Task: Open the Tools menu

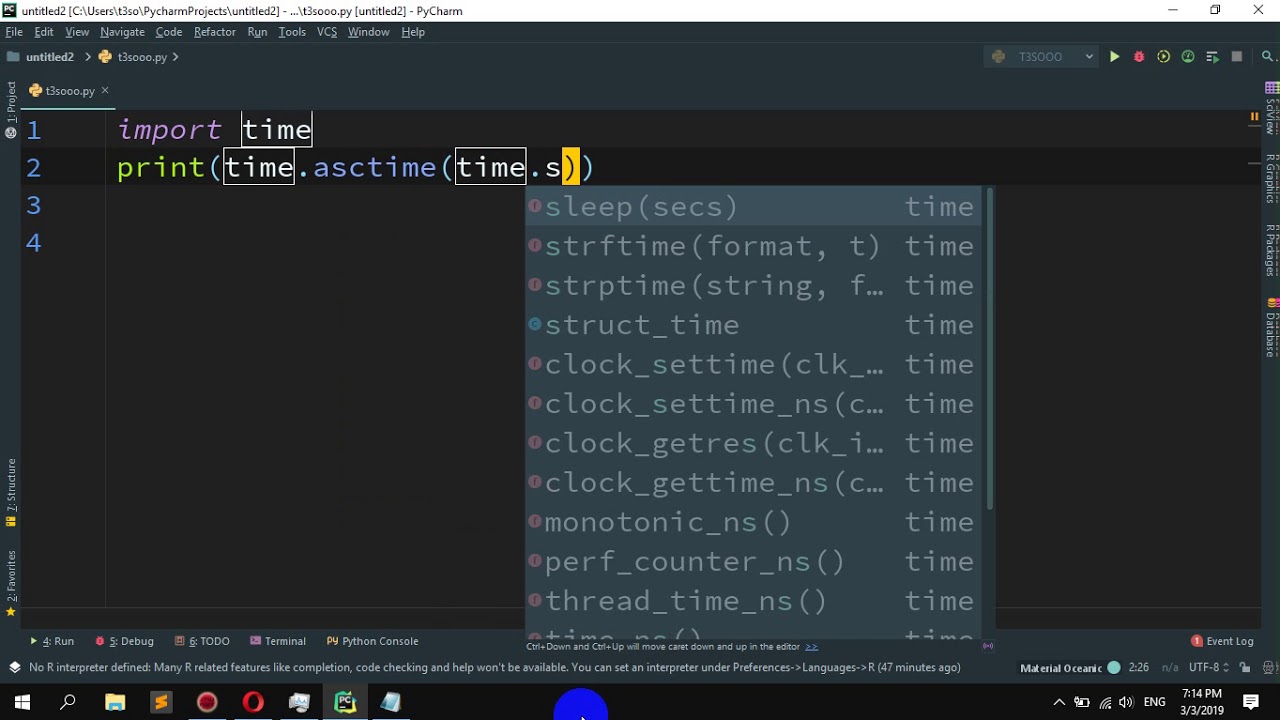Action: pos(292,32)
